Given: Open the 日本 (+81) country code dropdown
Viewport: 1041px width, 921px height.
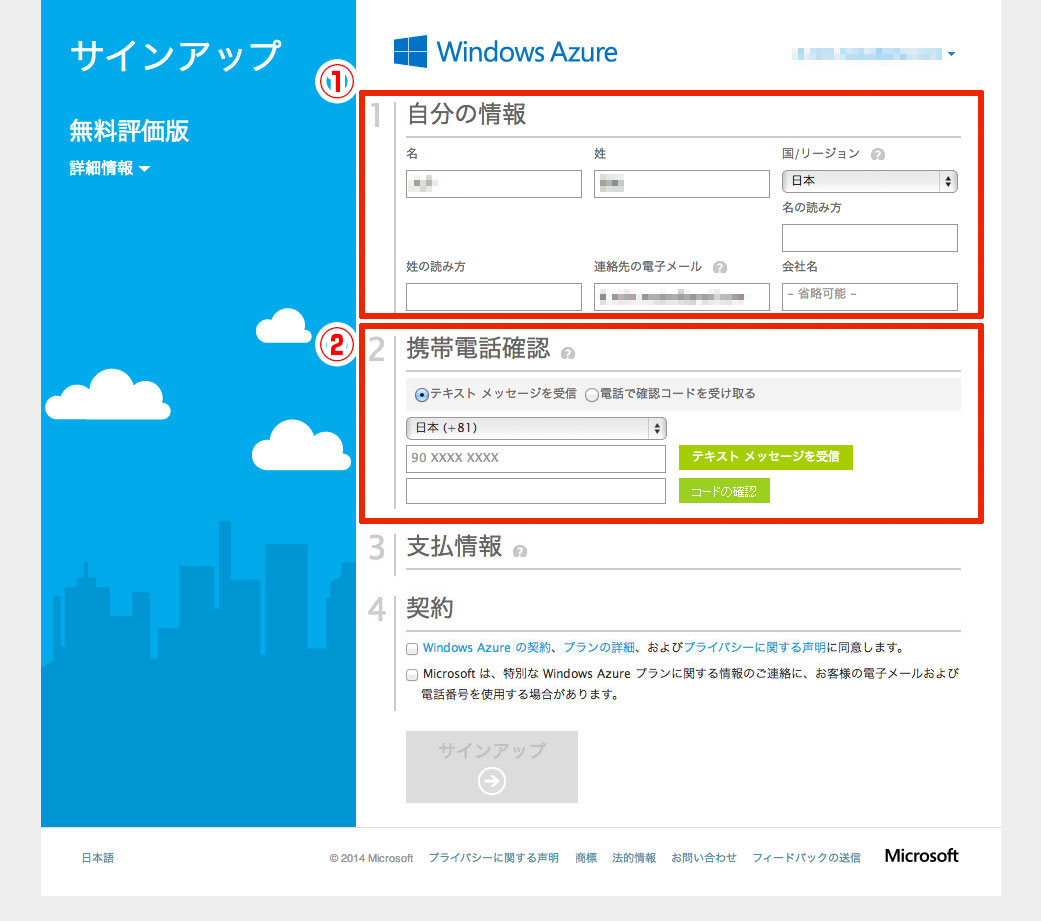Looking at the screenshot, I should [x=536, y=428].
